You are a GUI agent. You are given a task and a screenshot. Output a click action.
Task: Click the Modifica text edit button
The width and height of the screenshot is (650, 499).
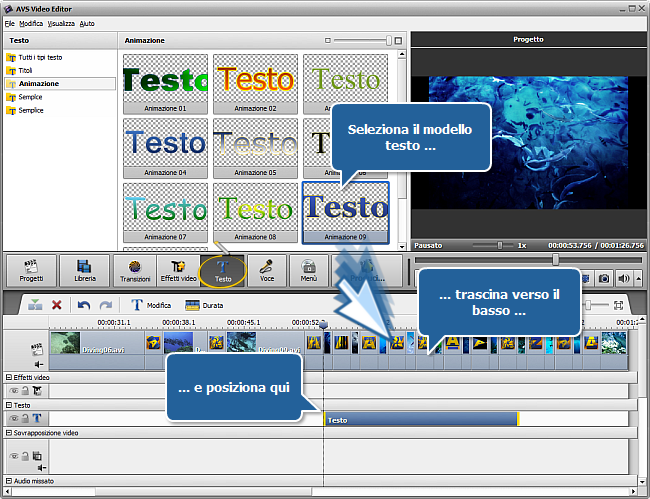point(150,305)
